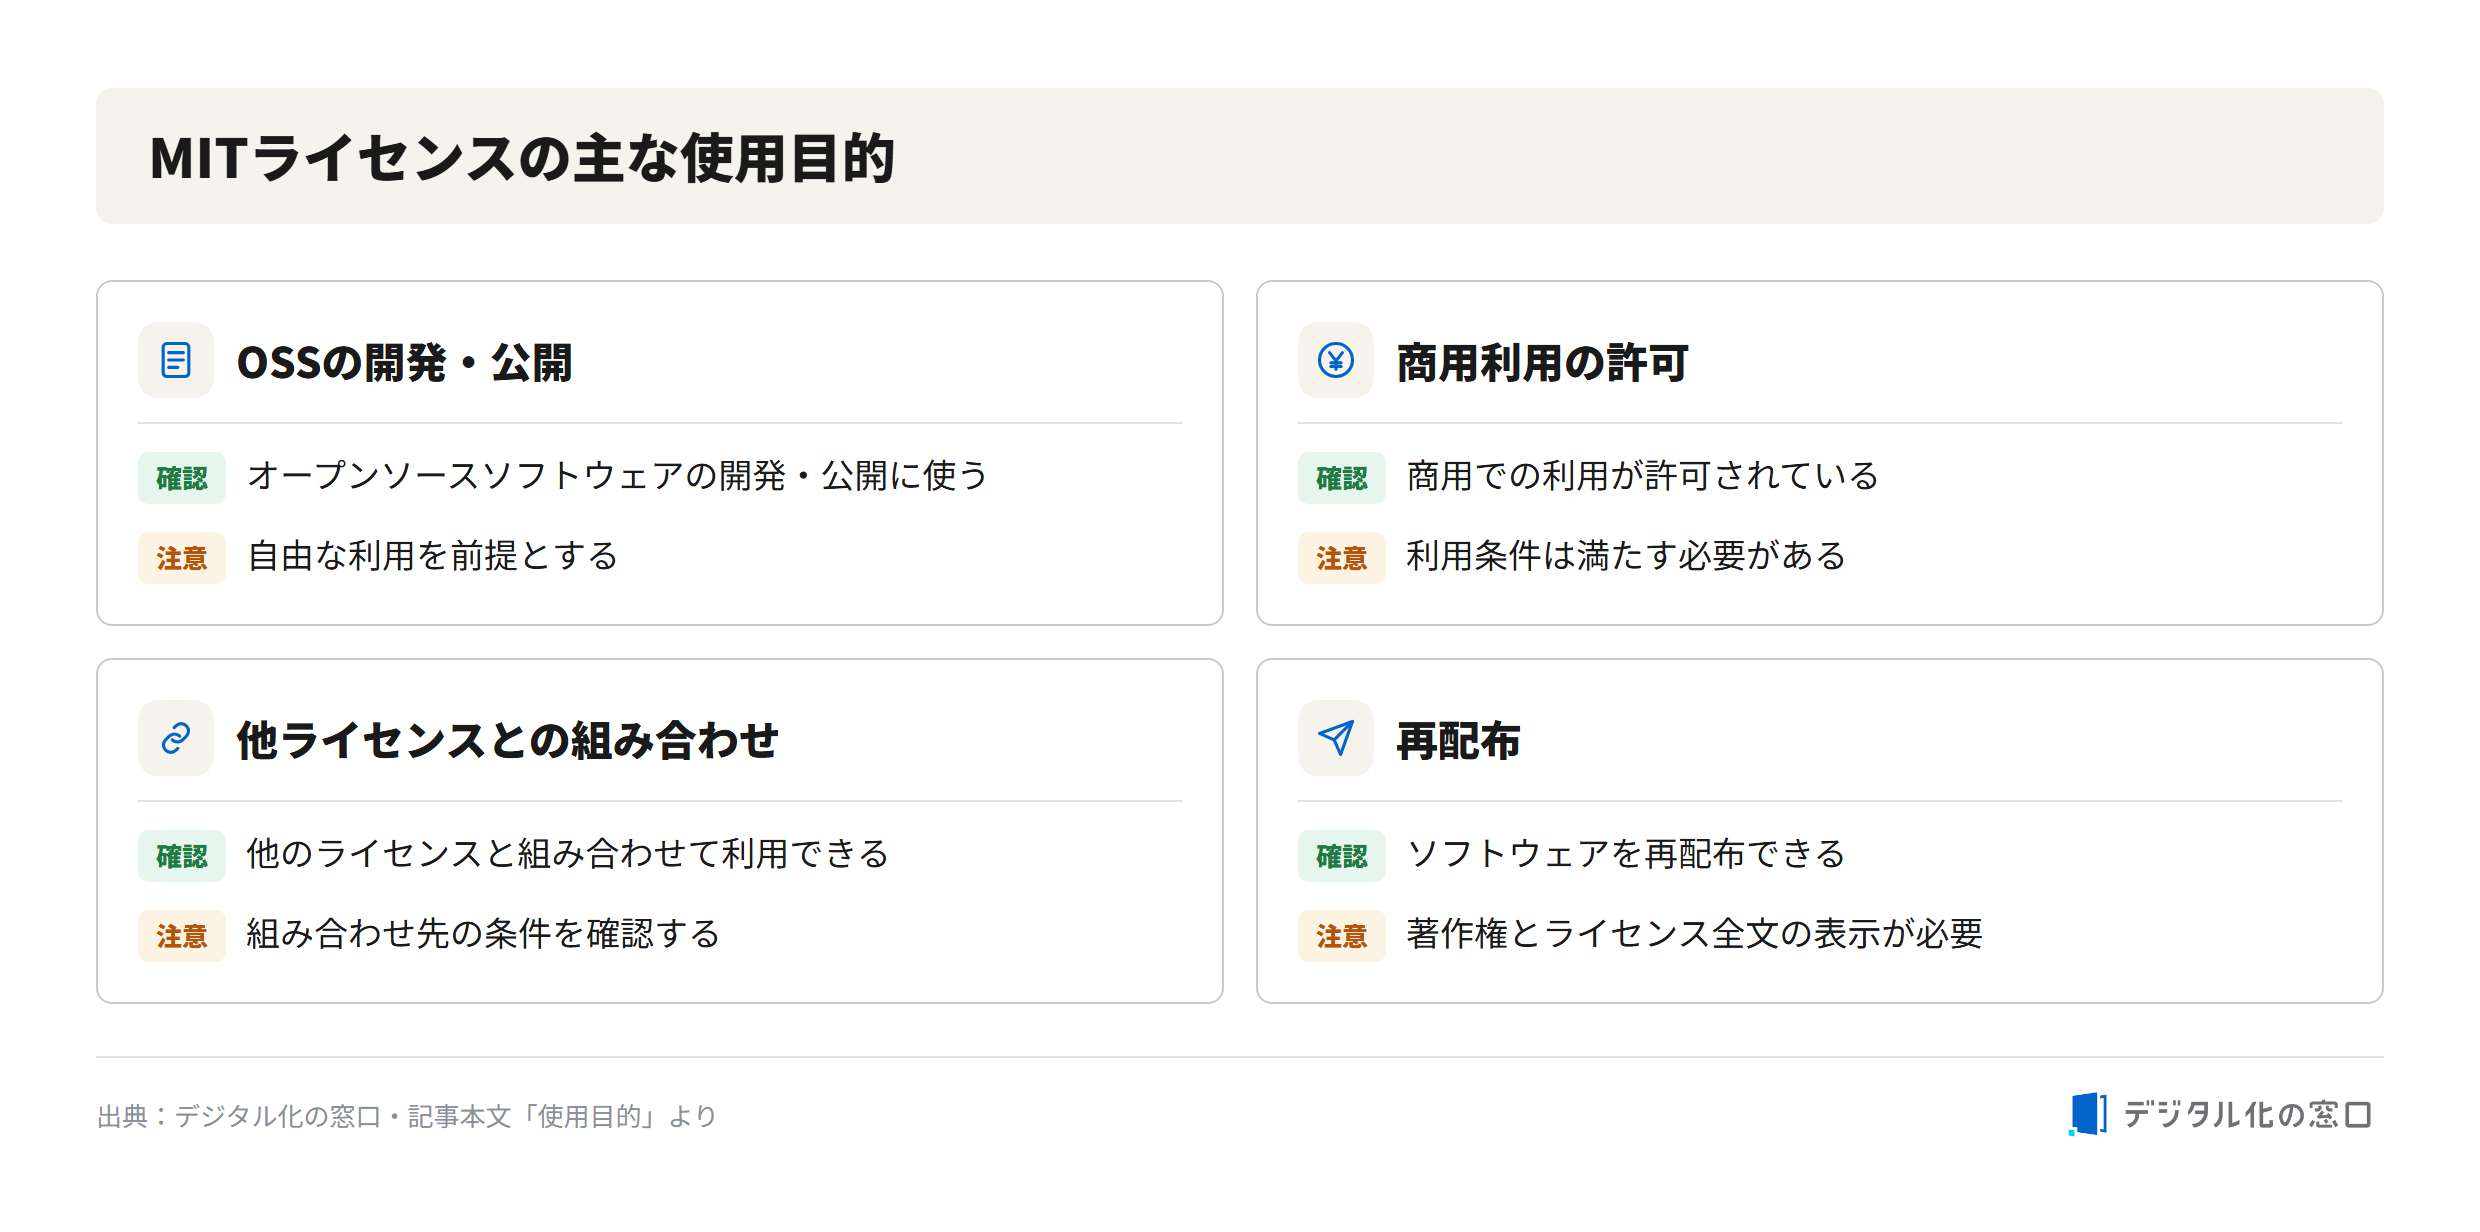Click the yen circle icon beside 商用利用の許可
2480x1232 pixels.
[1336, 360]
